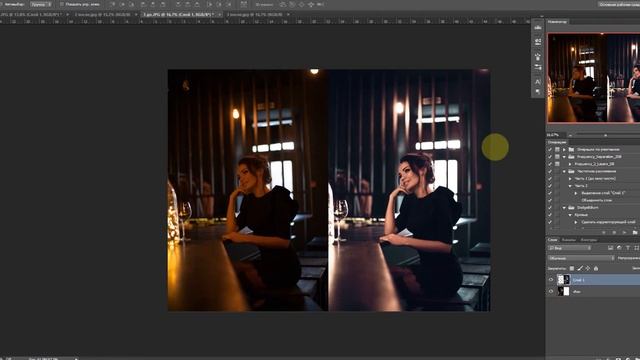The width and height of the screenshot is (640, 360).
Task: Select Объединить слои action step
Action: click(x=597, y=200)
